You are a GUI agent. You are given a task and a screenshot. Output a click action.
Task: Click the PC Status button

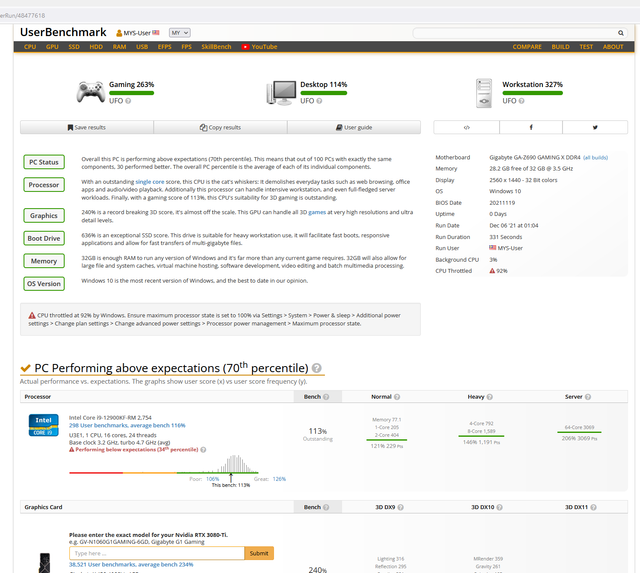coord(44,162)
